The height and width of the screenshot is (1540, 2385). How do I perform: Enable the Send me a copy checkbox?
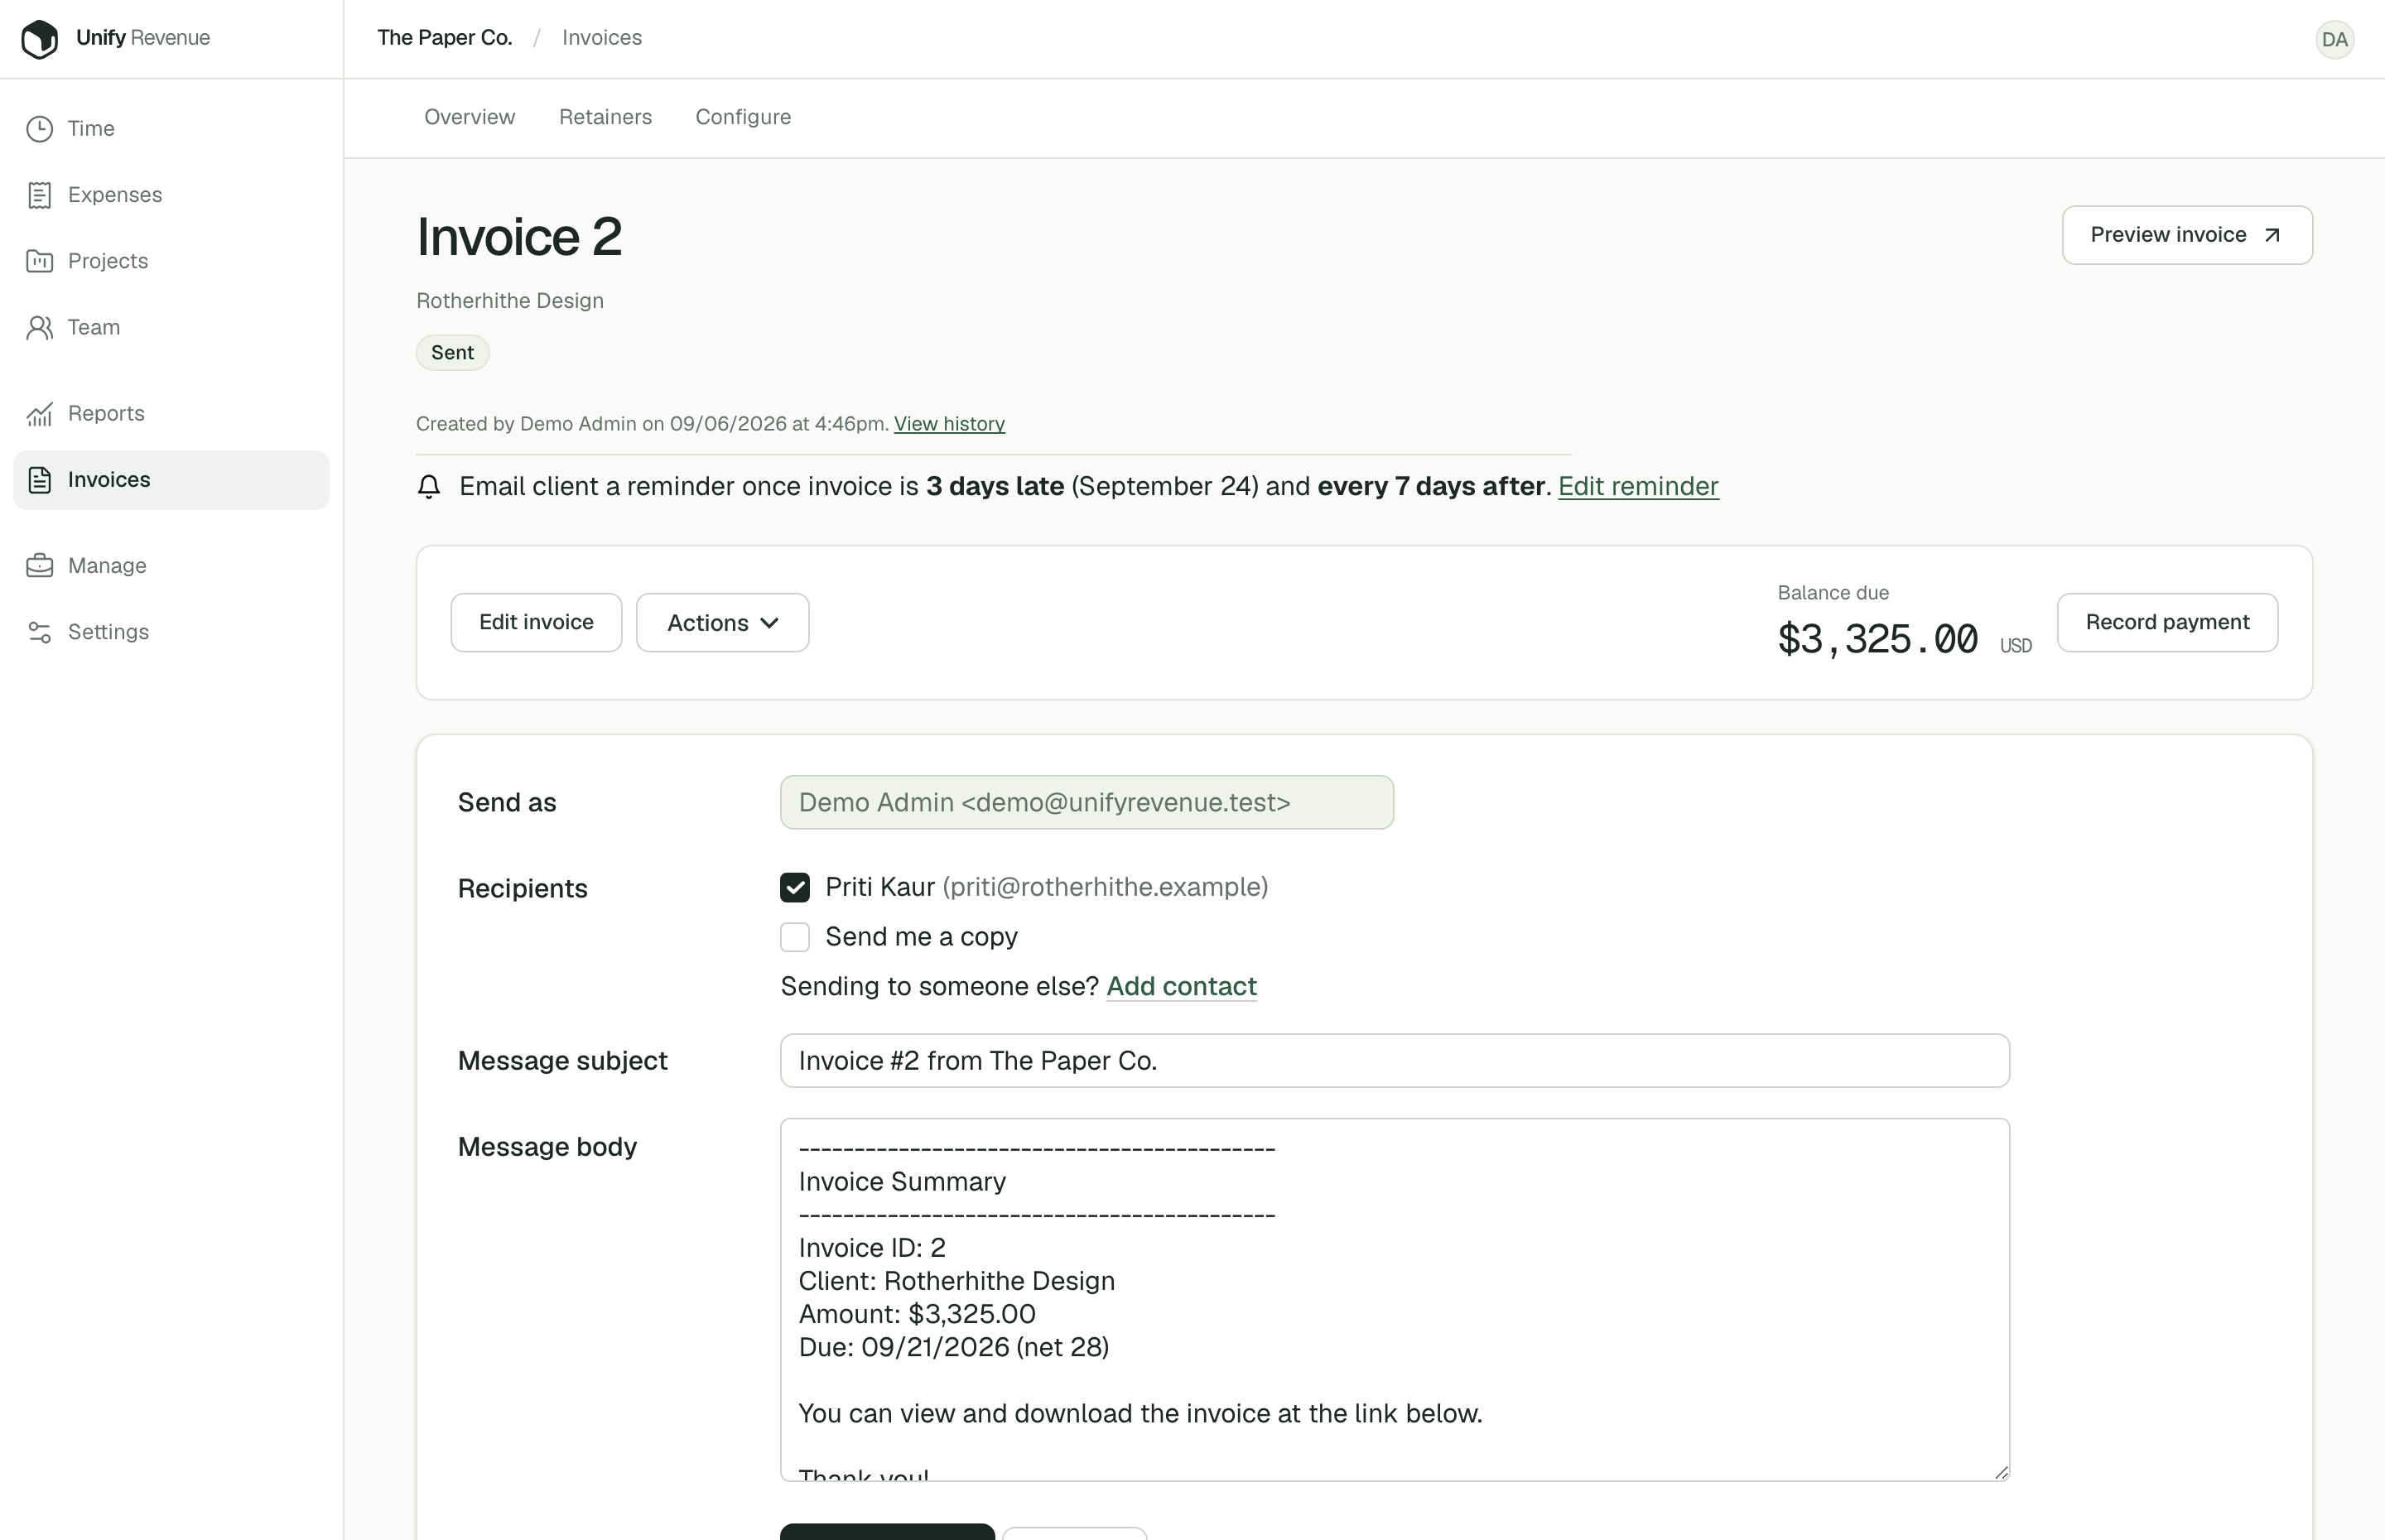click(795, 937)
